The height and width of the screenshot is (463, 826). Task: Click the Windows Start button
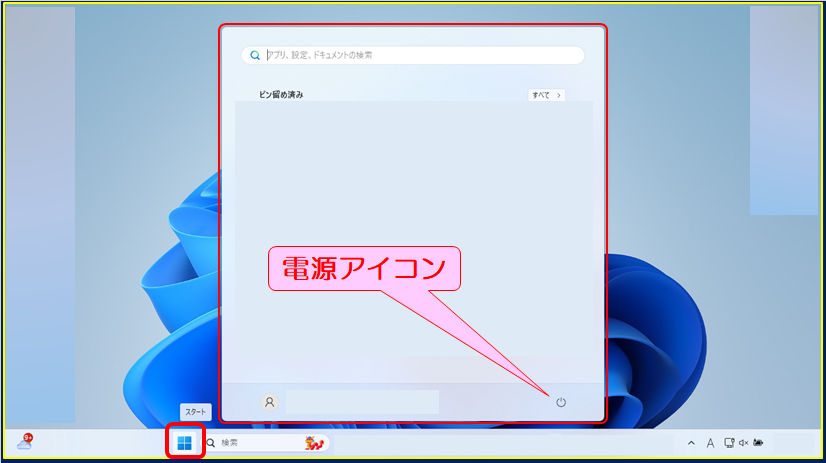185,443
